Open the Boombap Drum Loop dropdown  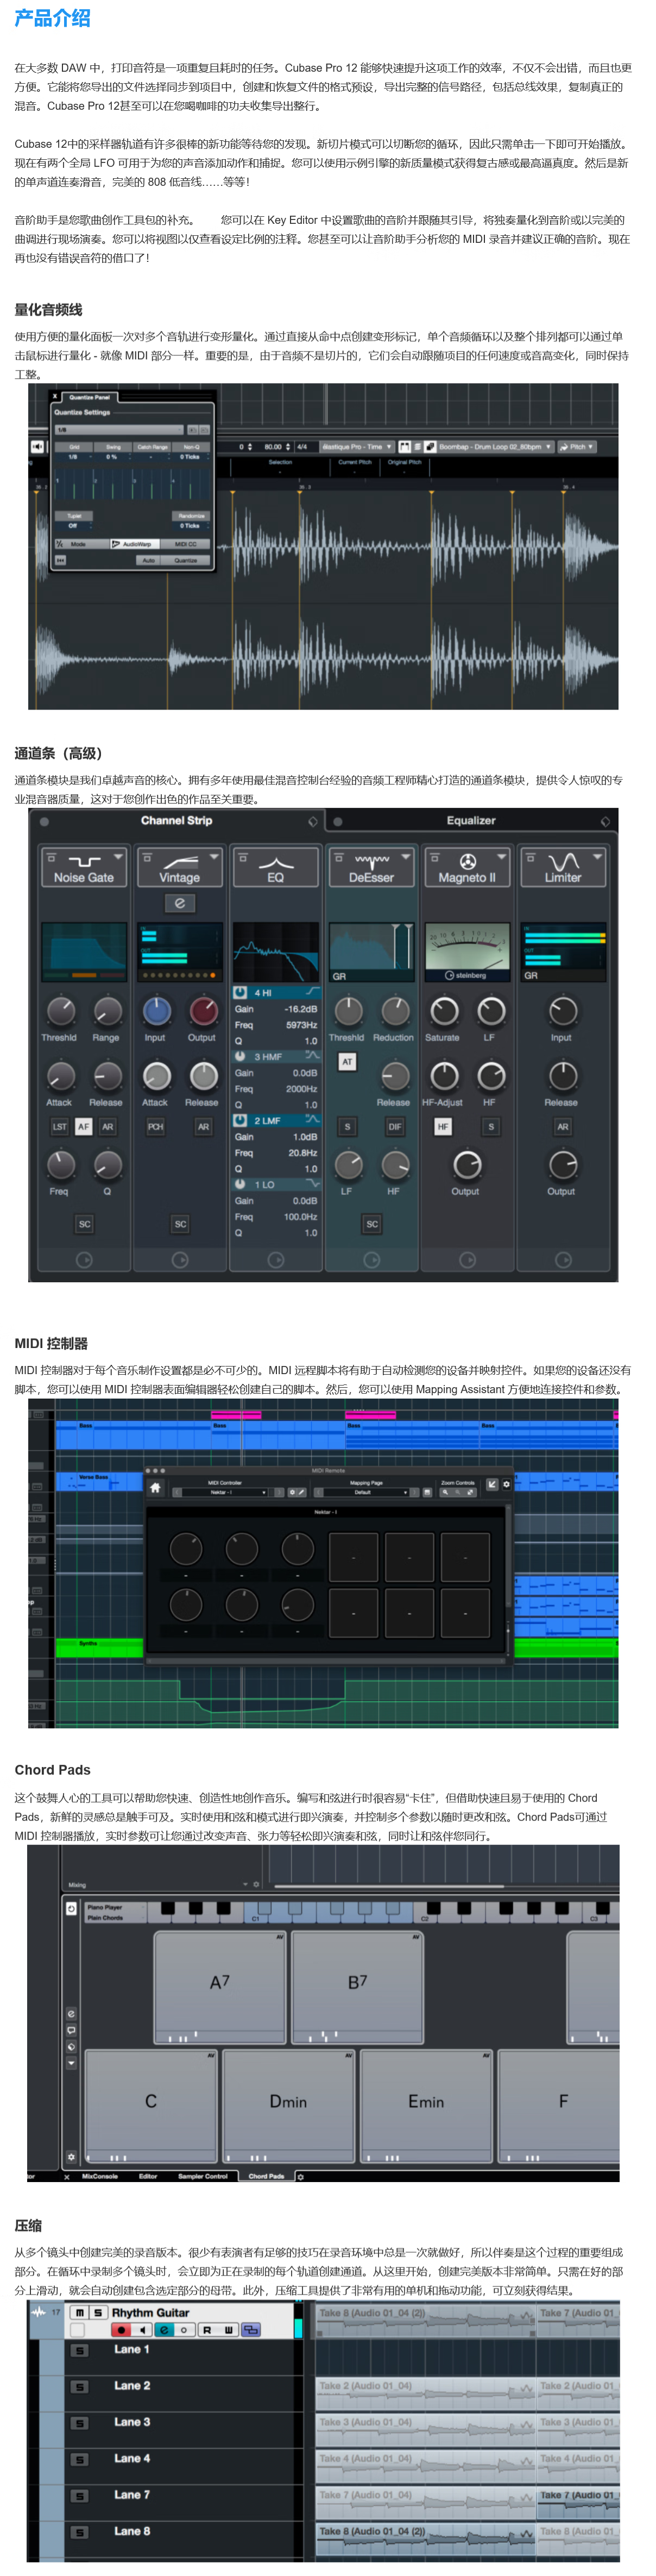coord(548,447)
